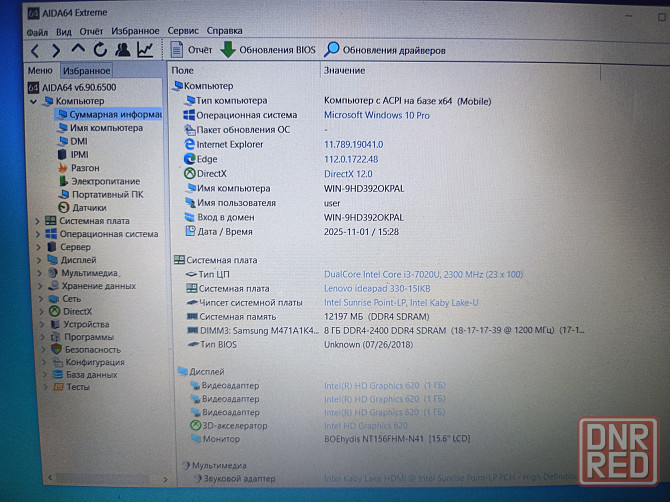Open the Отчёт menu in menu bar
The width and height of the screenshot is (670, 502).
(91, 31)
